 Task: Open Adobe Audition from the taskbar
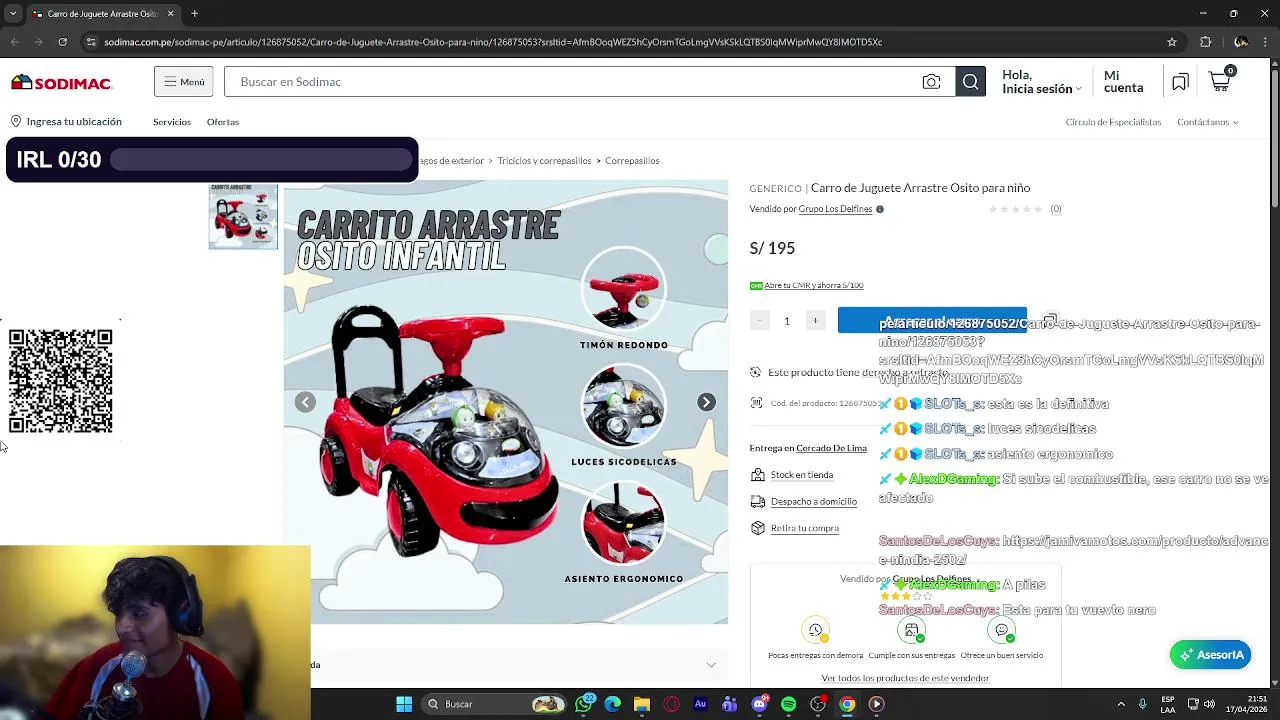(x=700, y=704)
